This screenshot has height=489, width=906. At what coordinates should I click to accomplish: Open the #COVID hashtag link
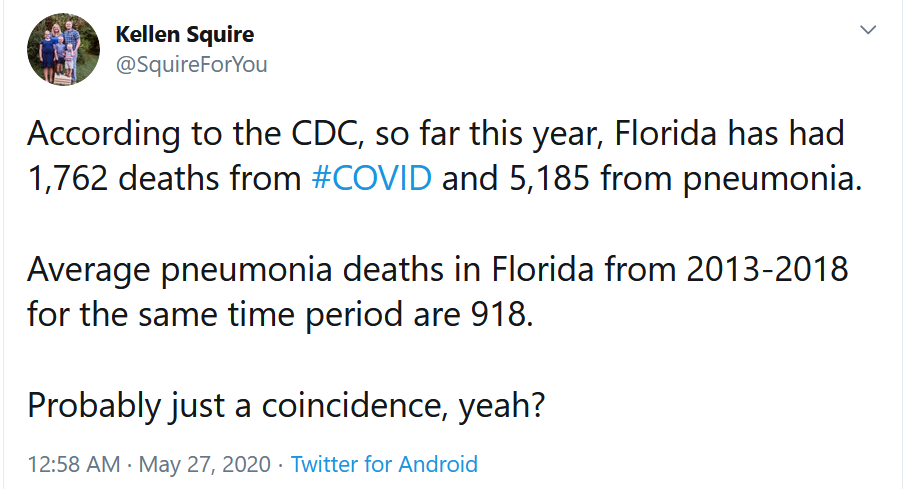point(372,177)
